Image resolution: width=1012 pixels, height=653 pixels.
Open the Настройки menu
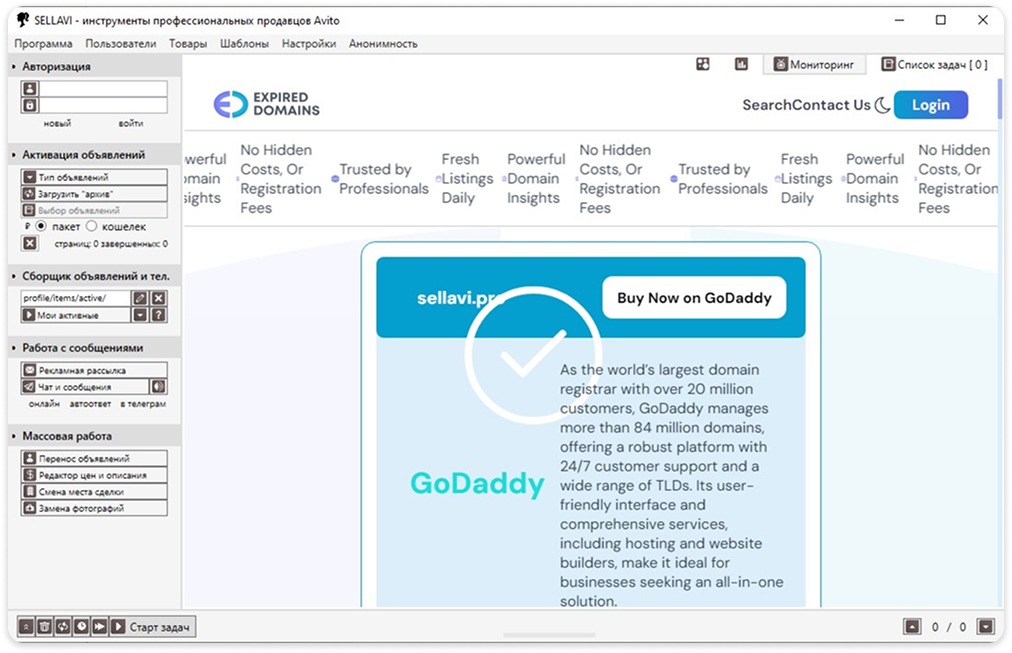[x=309, y=44]
